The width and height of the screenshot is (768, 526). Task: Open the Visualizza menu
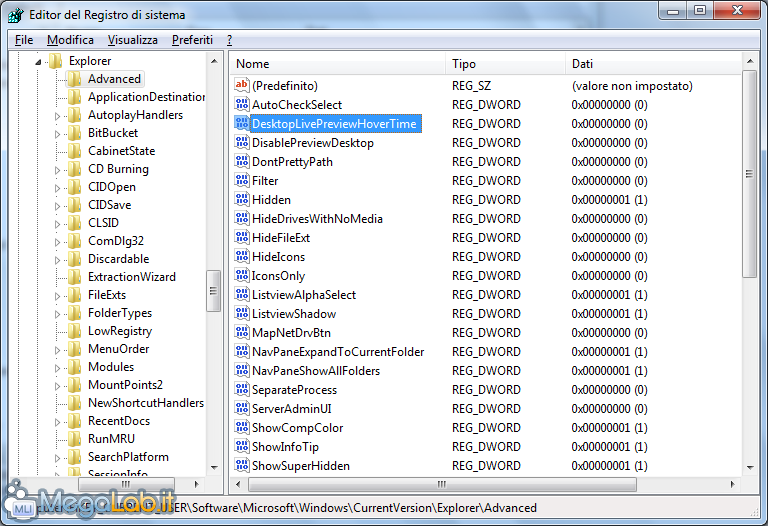(133, 40)
